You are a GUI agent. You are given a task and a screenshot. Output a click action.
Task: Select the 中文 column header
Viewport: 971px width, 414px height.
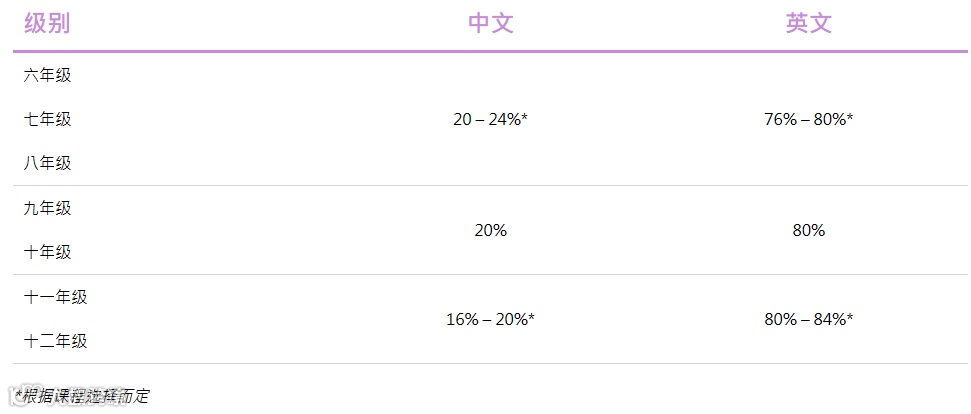pyautogui.click(x=490, y=24)
